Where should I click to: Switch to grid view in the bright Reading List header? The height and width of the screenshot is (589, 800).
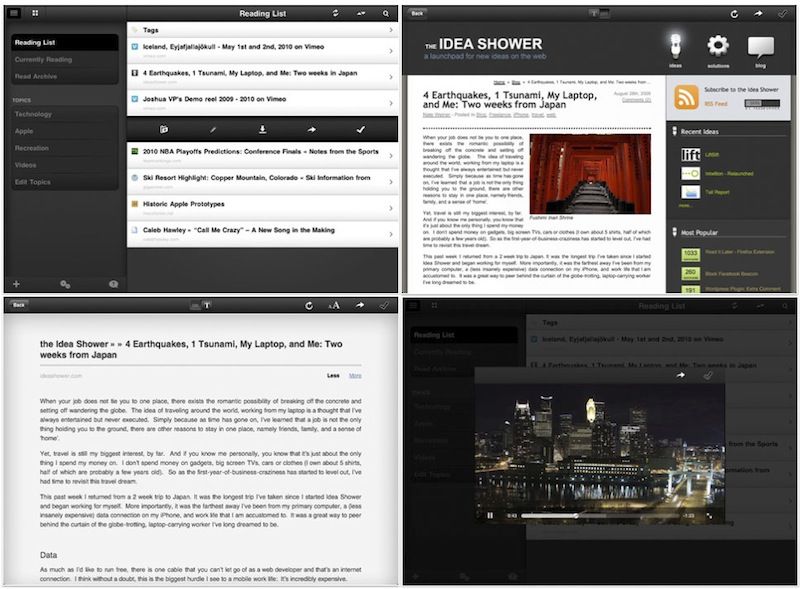pos(35,13)
